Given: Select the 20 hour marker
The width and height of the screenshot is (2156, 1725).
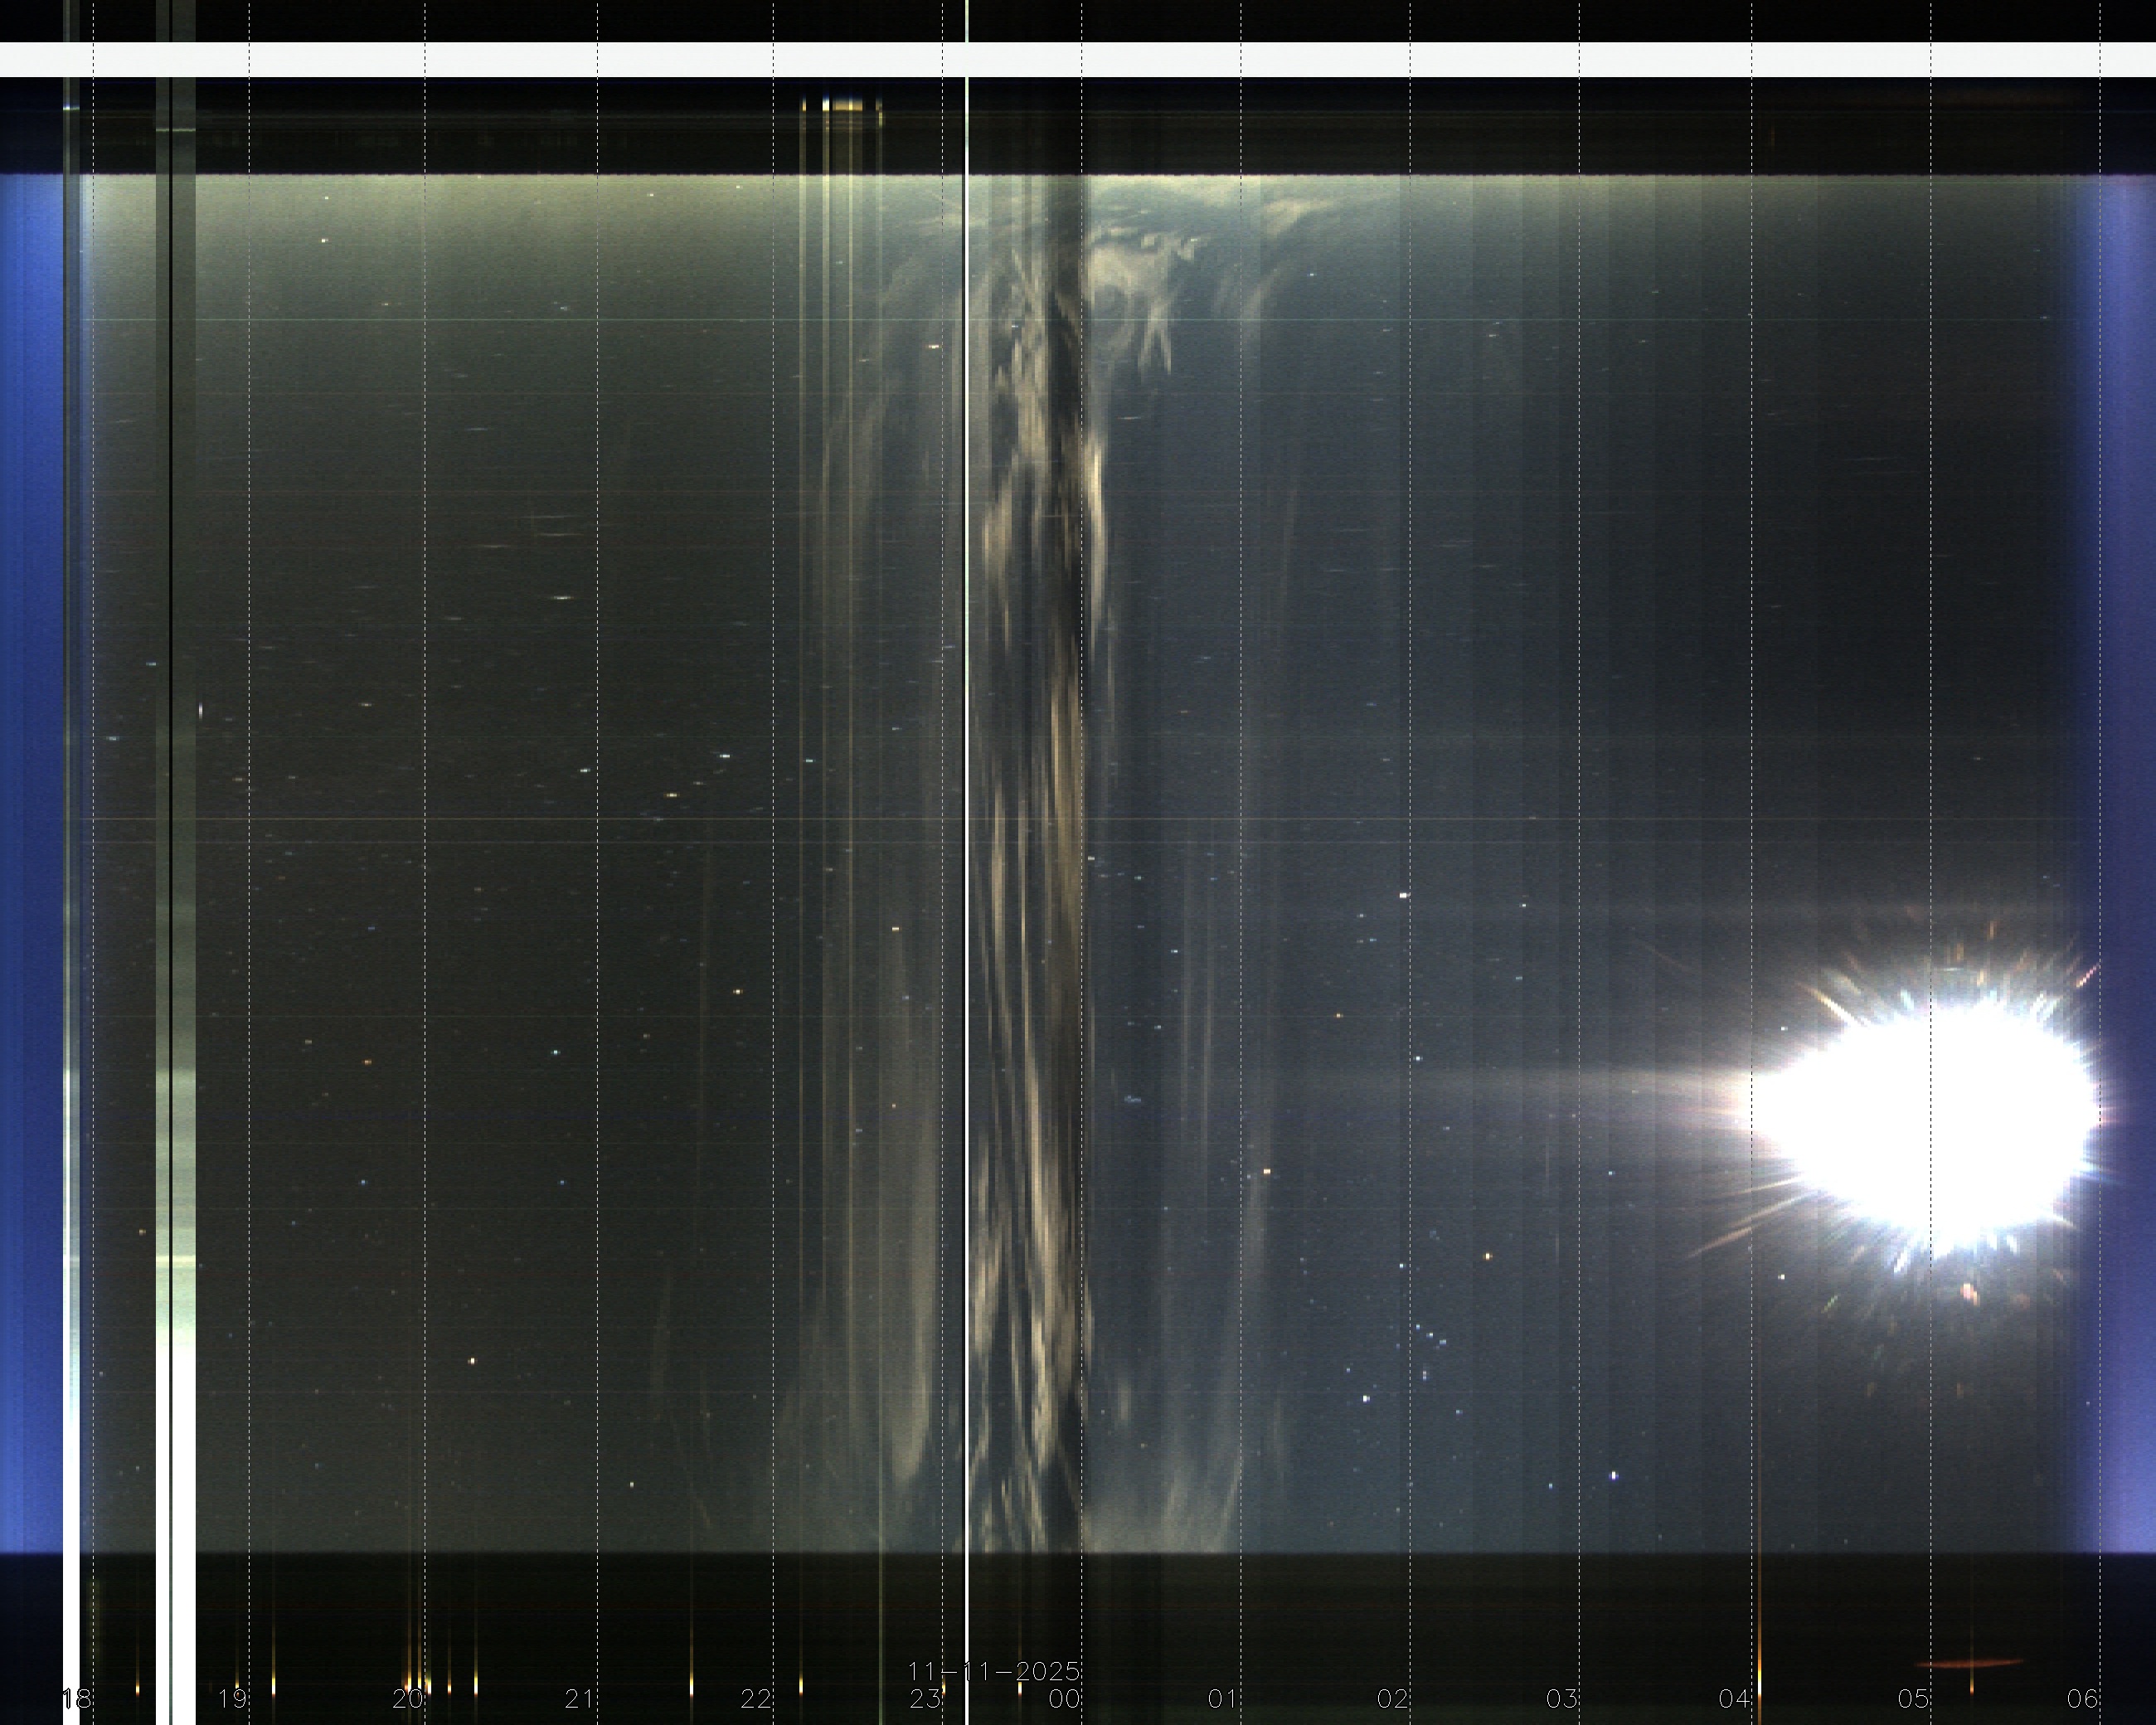Looking at the screenshot, I should pos(407,1699).
